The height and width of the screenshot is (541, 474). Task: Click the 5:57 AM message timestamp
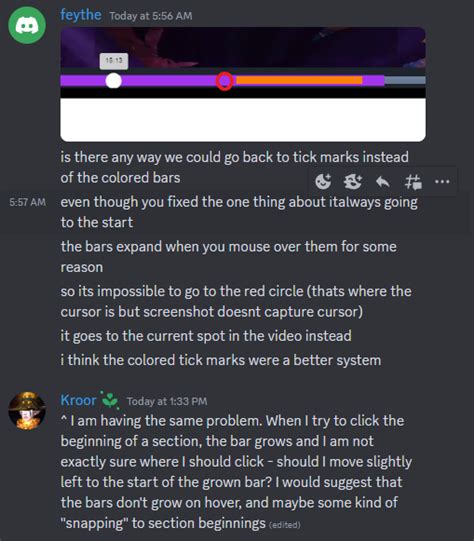[x=28, y=202]
